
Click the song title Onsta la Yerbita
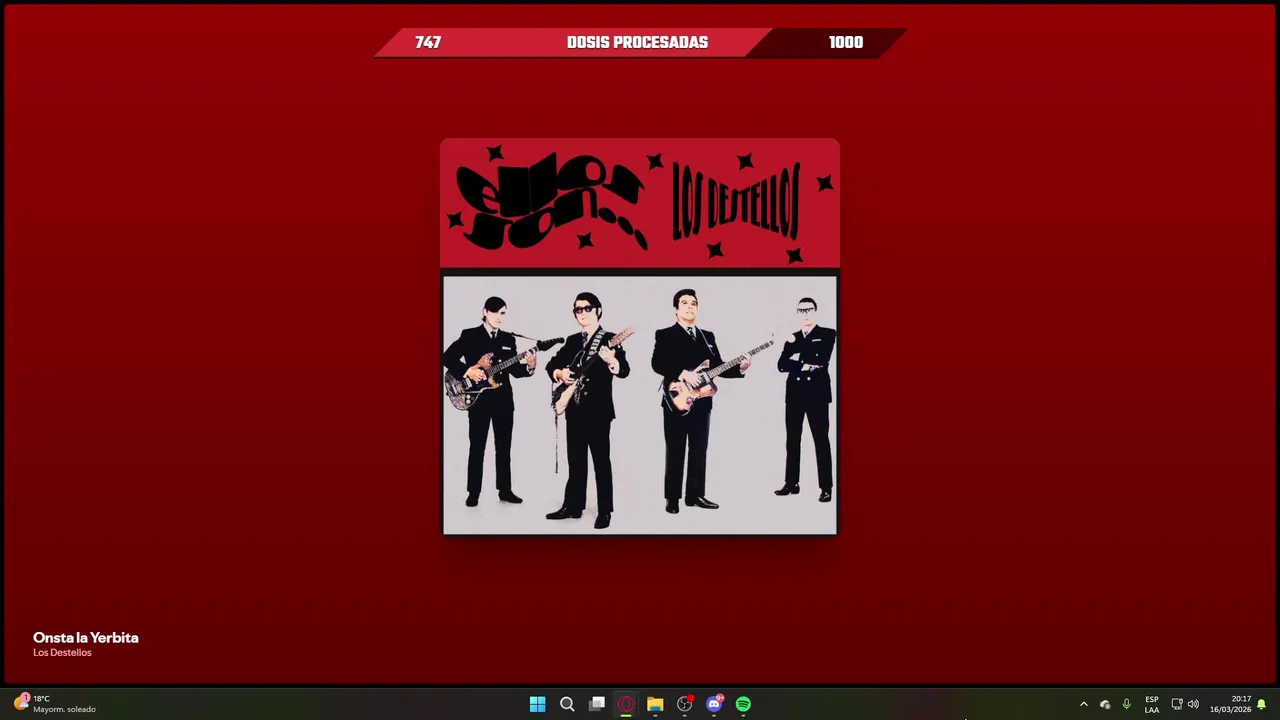point(86,637)
